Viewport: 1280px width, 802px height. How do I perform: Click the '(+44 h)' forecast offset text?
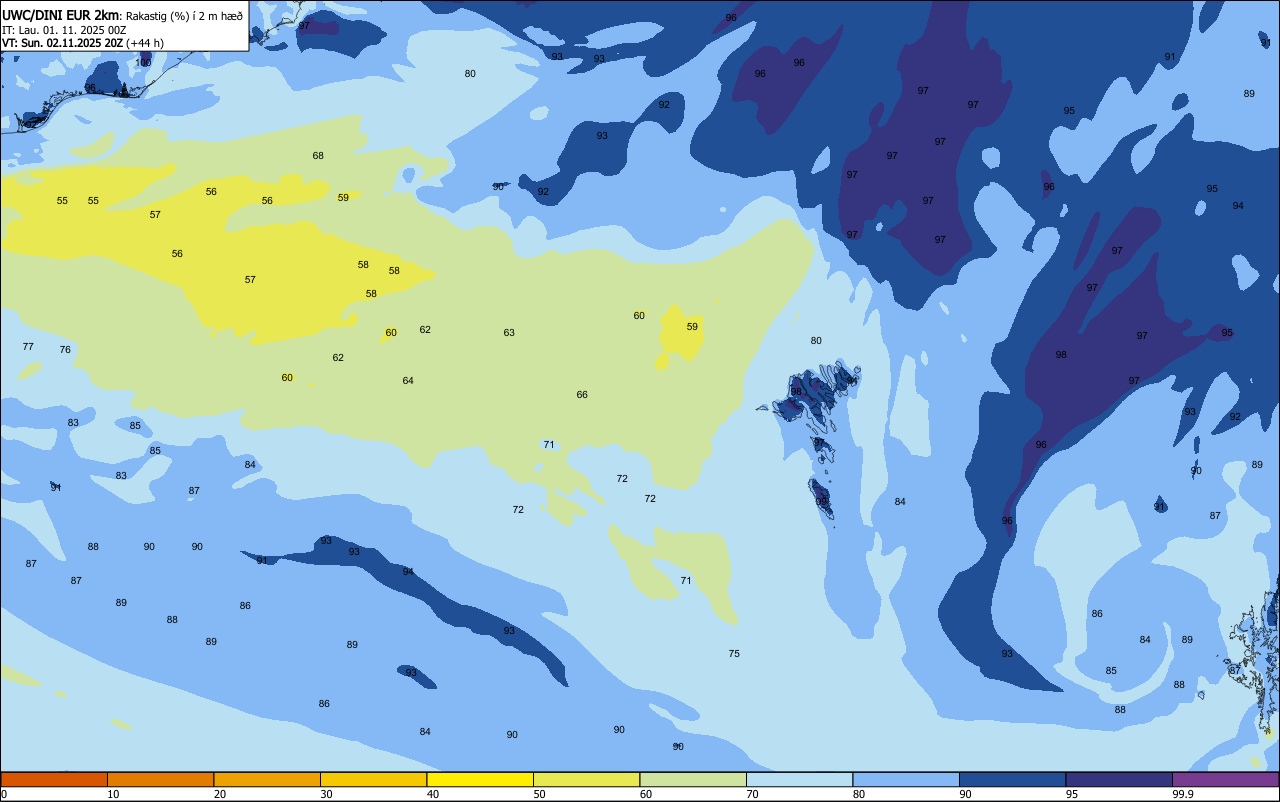[146, 43]
